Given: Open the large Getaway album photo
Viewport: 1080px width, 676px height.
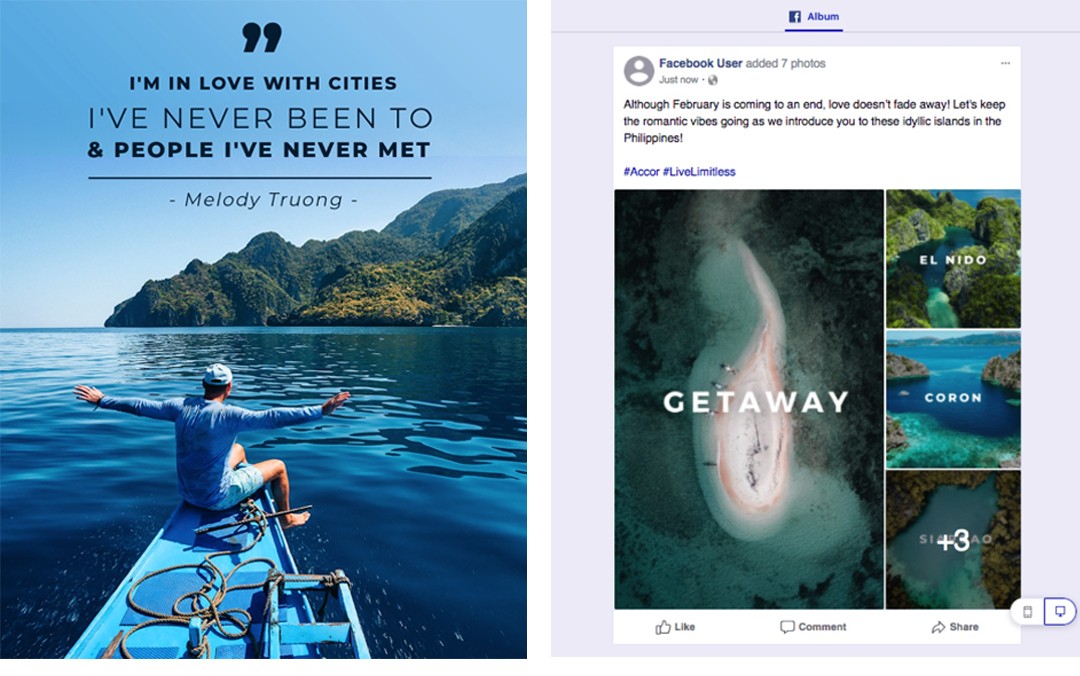Looking at the screenshot, I should click(749, 399).
